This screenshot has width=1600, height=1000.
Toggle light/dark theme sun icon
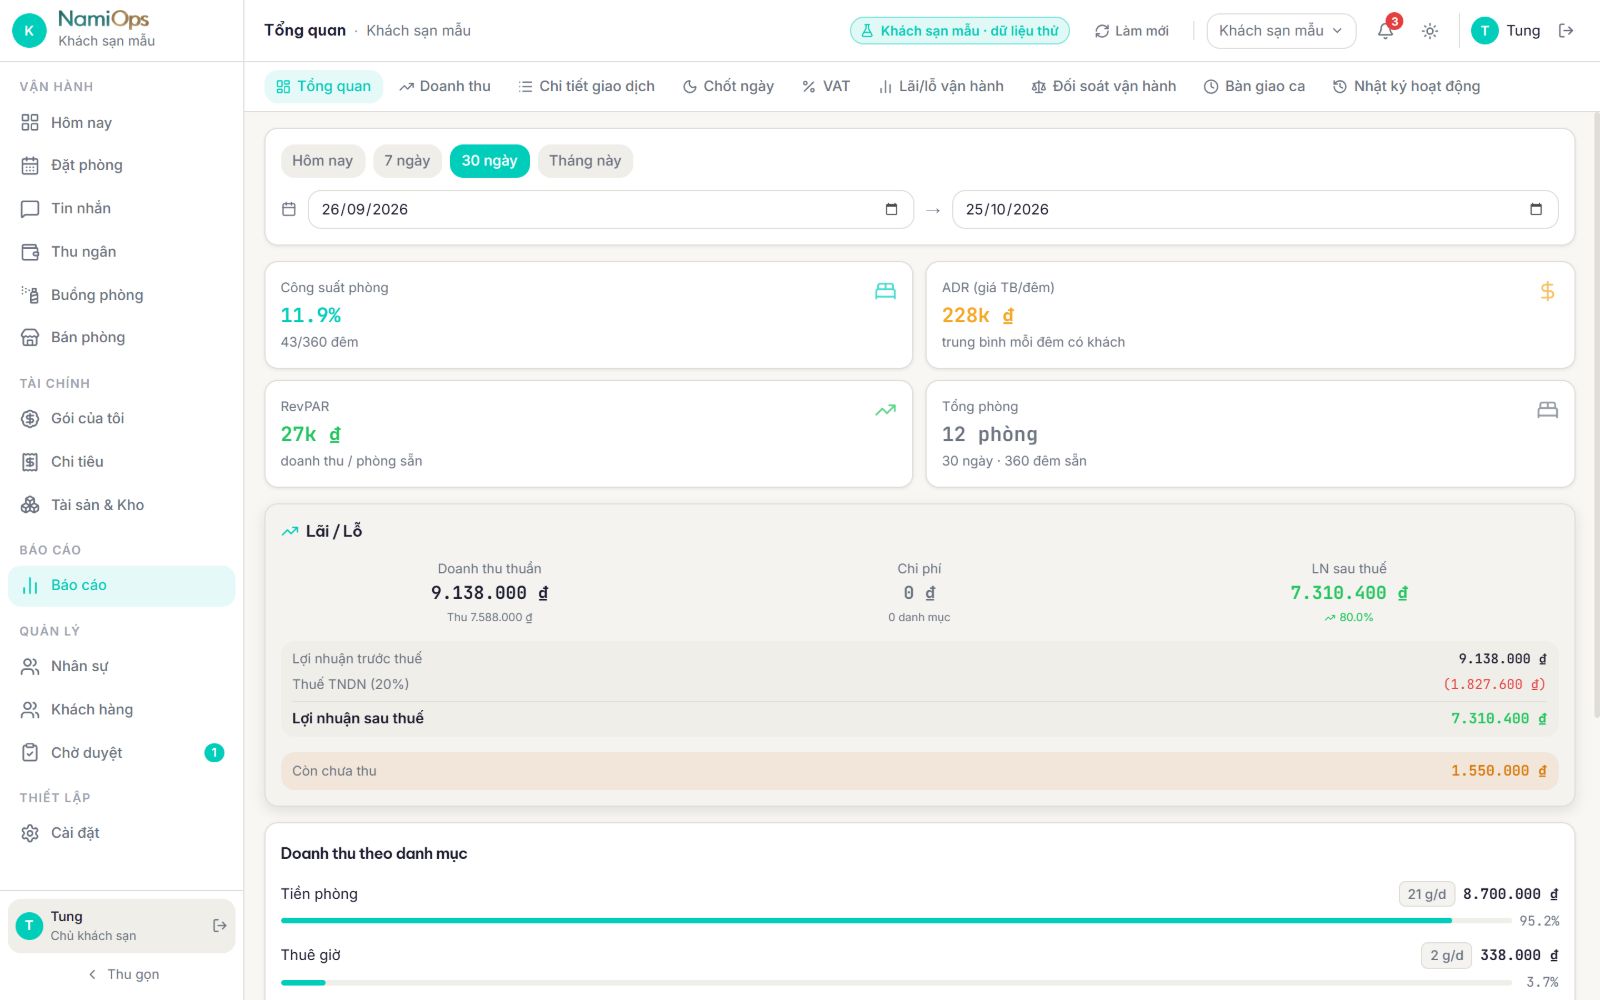click(x=1430, y=31)
